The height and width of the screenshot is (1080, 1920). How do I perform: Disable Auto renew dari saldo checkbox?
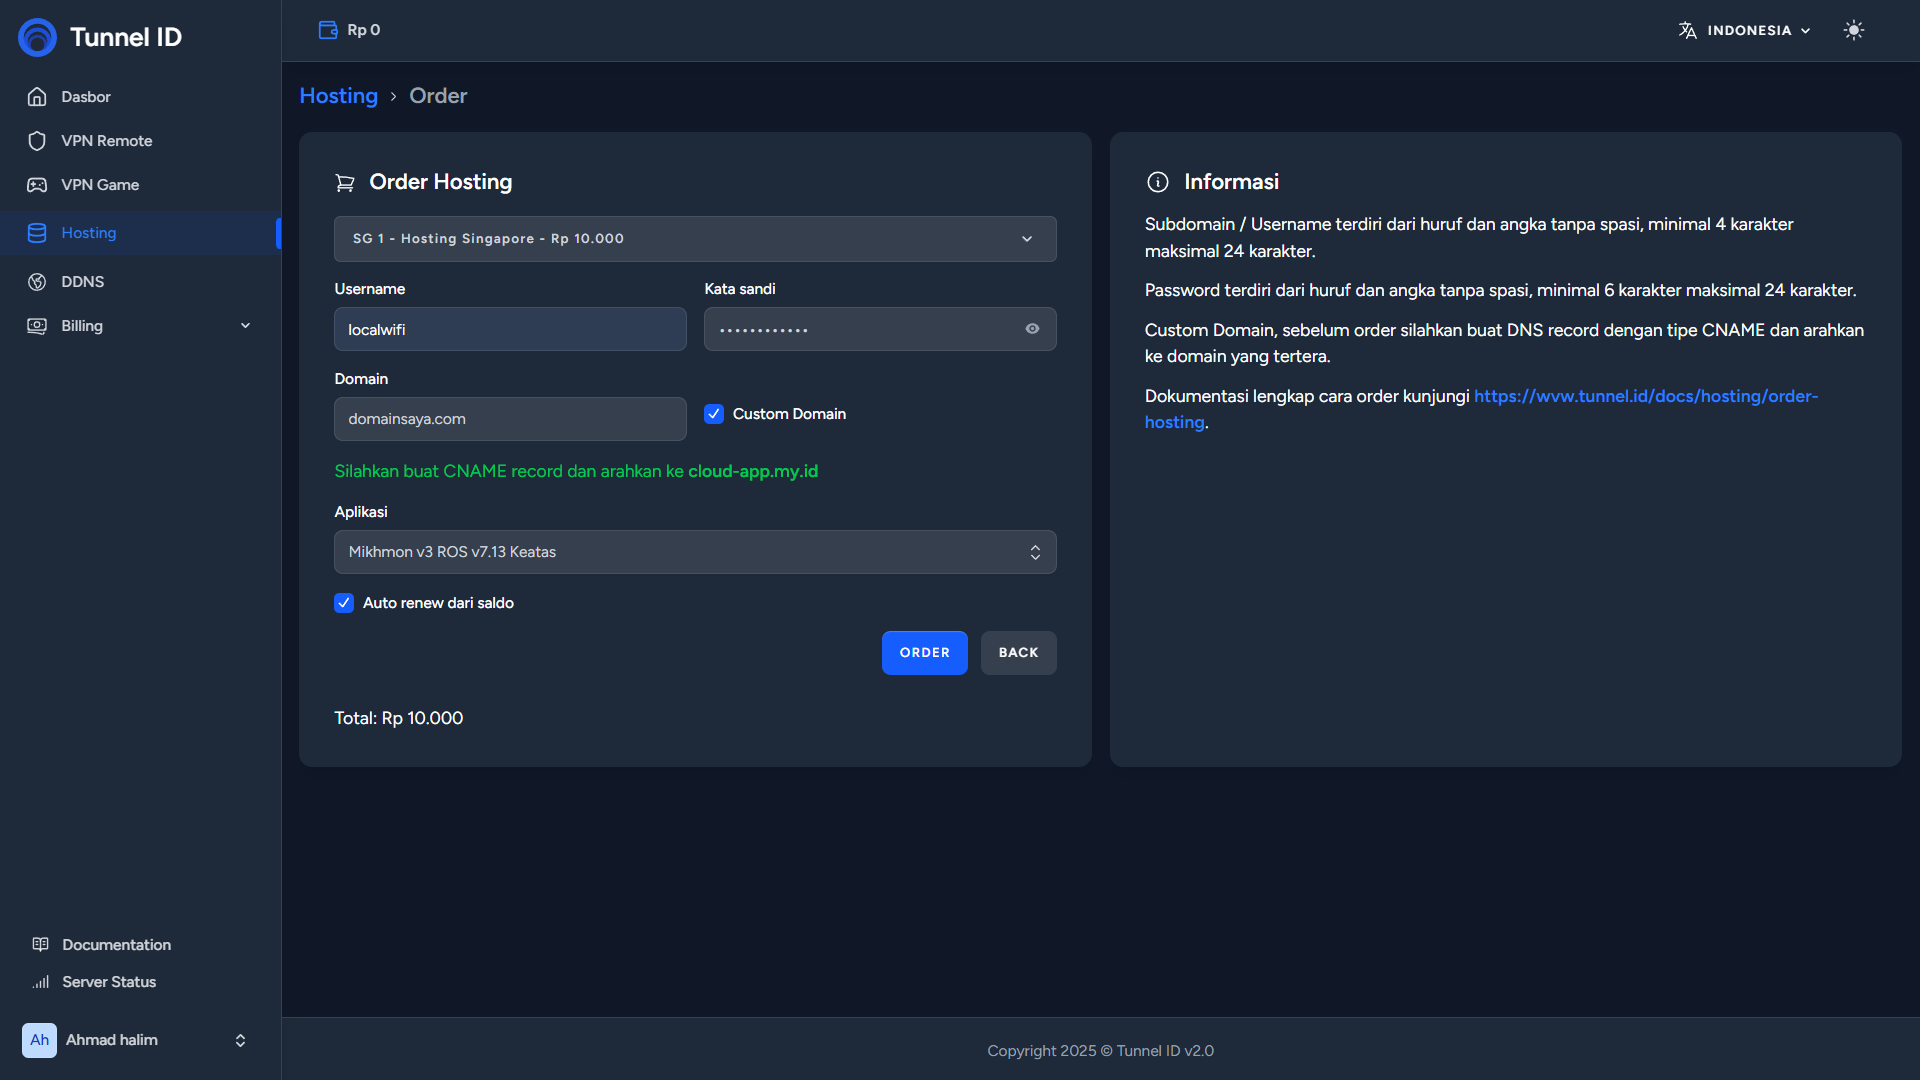(344, 603)
